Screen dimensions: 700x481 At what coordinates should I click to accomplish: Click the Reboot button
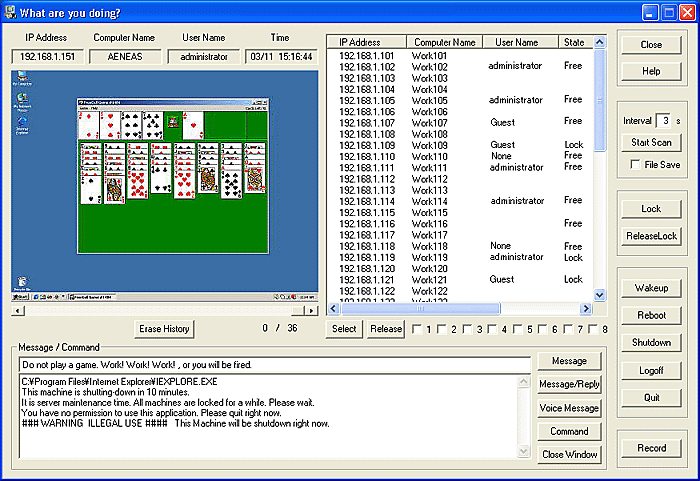tap(651, 315)
